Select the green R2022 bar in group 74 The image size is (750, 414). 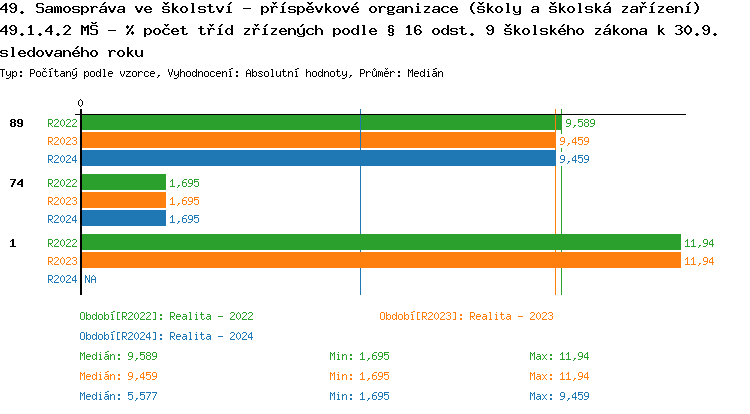[123, 183]
